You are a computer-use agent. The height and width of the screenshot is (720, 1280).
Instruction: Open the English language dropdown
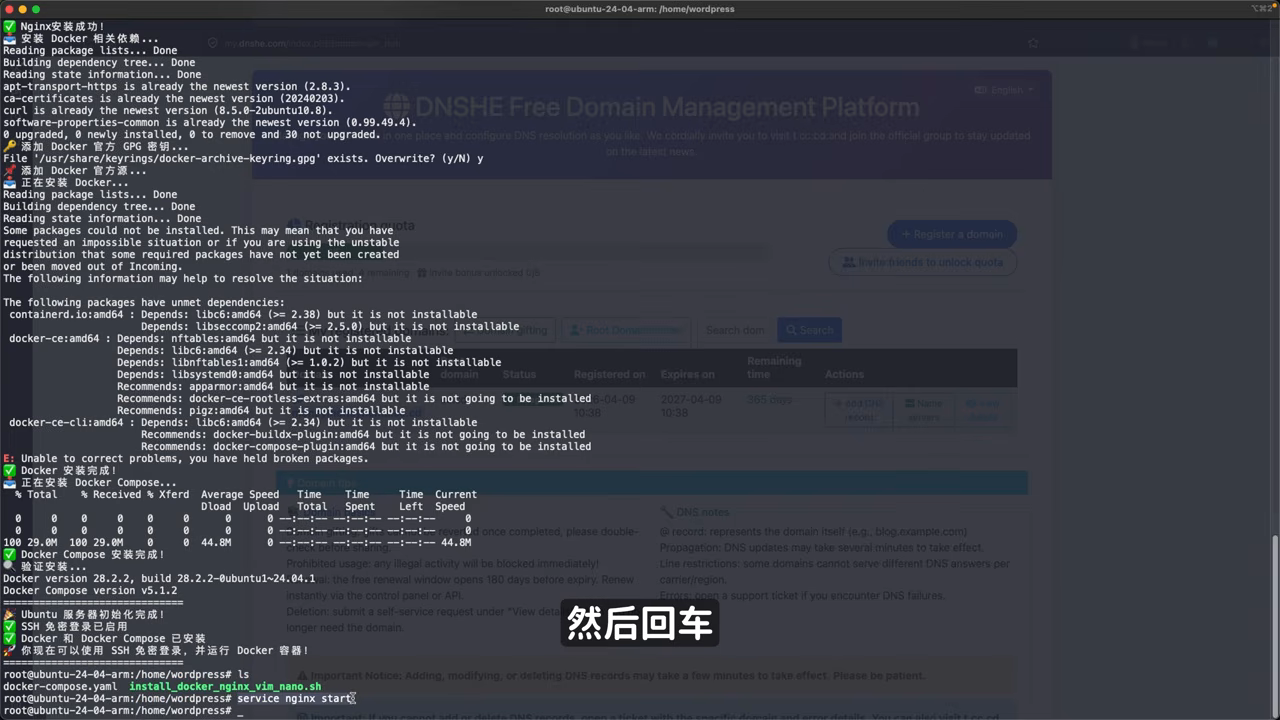point(1004,90)
